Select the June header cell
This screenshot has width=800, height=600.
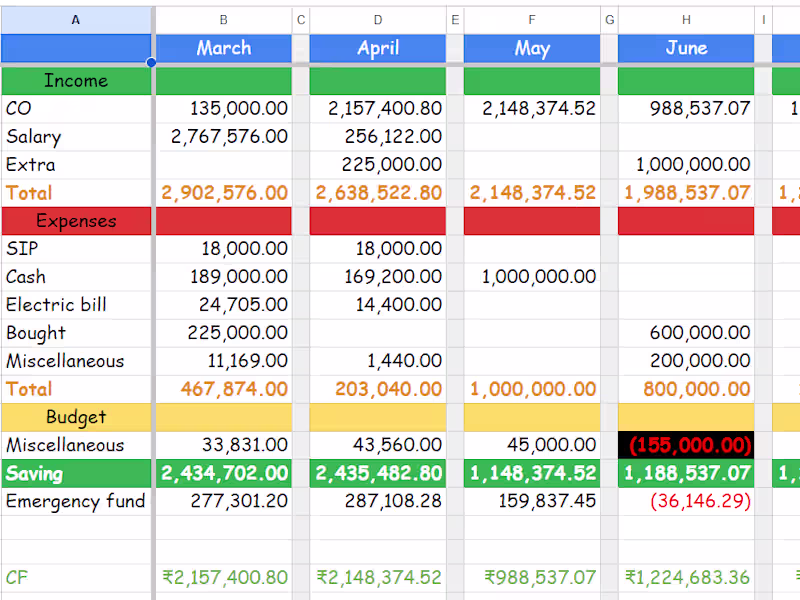tap(686, 48)
